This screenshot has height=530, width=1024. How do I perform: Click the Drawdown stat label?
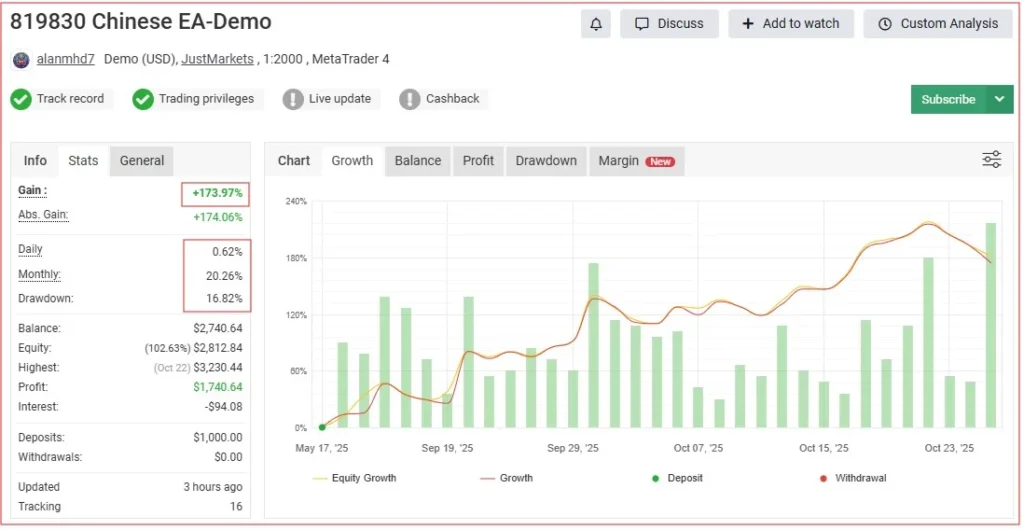point(46,298)
